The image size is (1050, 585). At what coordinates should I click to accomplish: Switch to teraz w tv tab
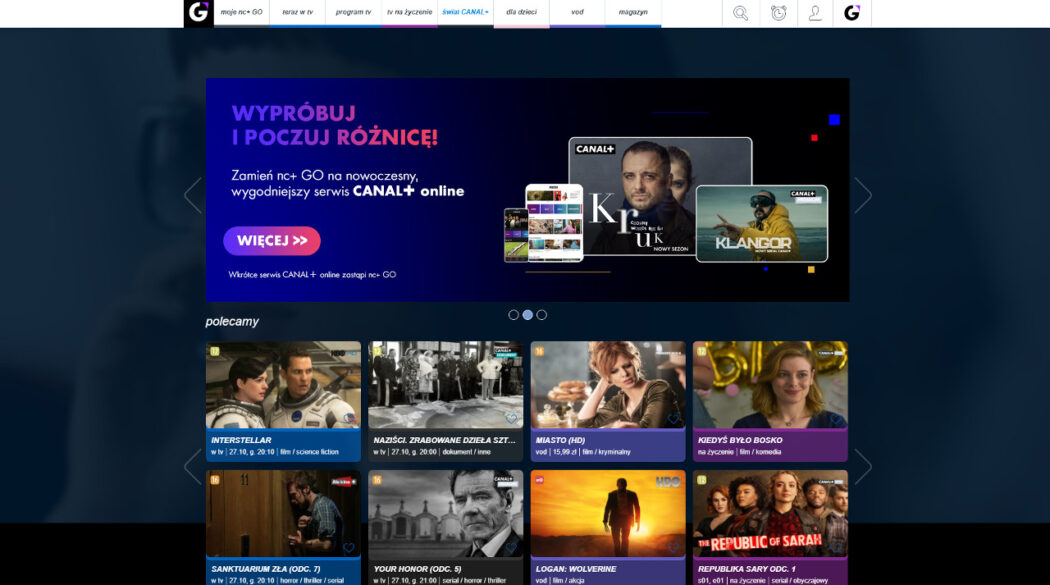tap(297, 13)
